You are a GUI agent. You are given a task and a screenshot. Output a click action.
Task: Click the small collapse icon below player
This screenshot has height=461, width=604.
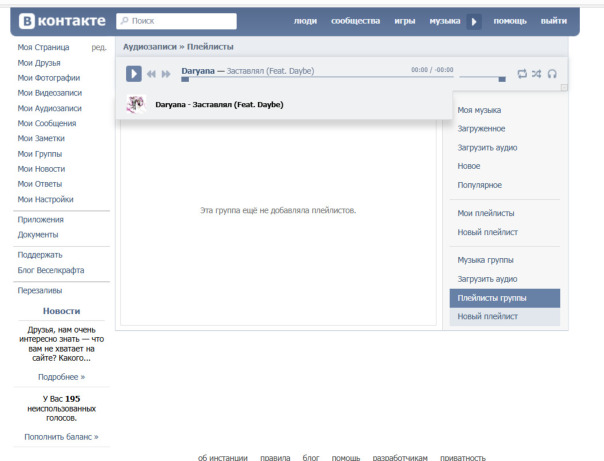tap(564, 87)
